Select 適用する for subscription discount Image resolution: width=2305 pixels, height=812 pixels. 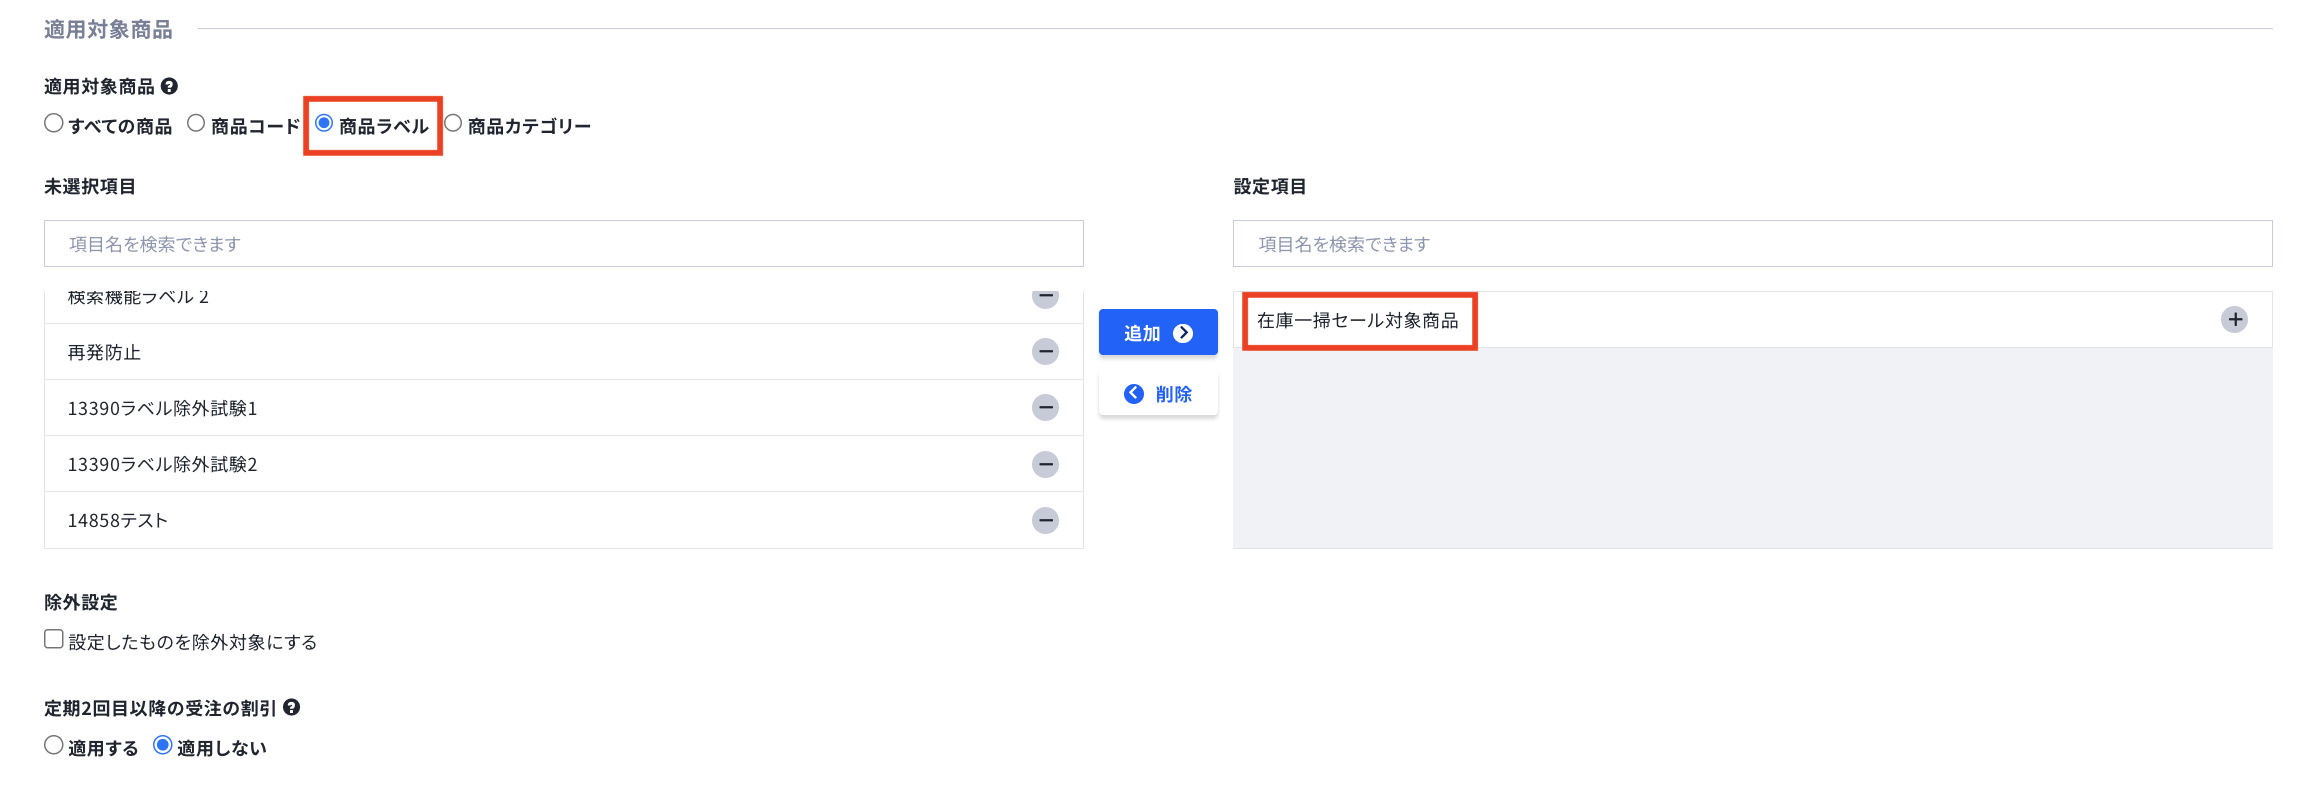click(54, 746)
